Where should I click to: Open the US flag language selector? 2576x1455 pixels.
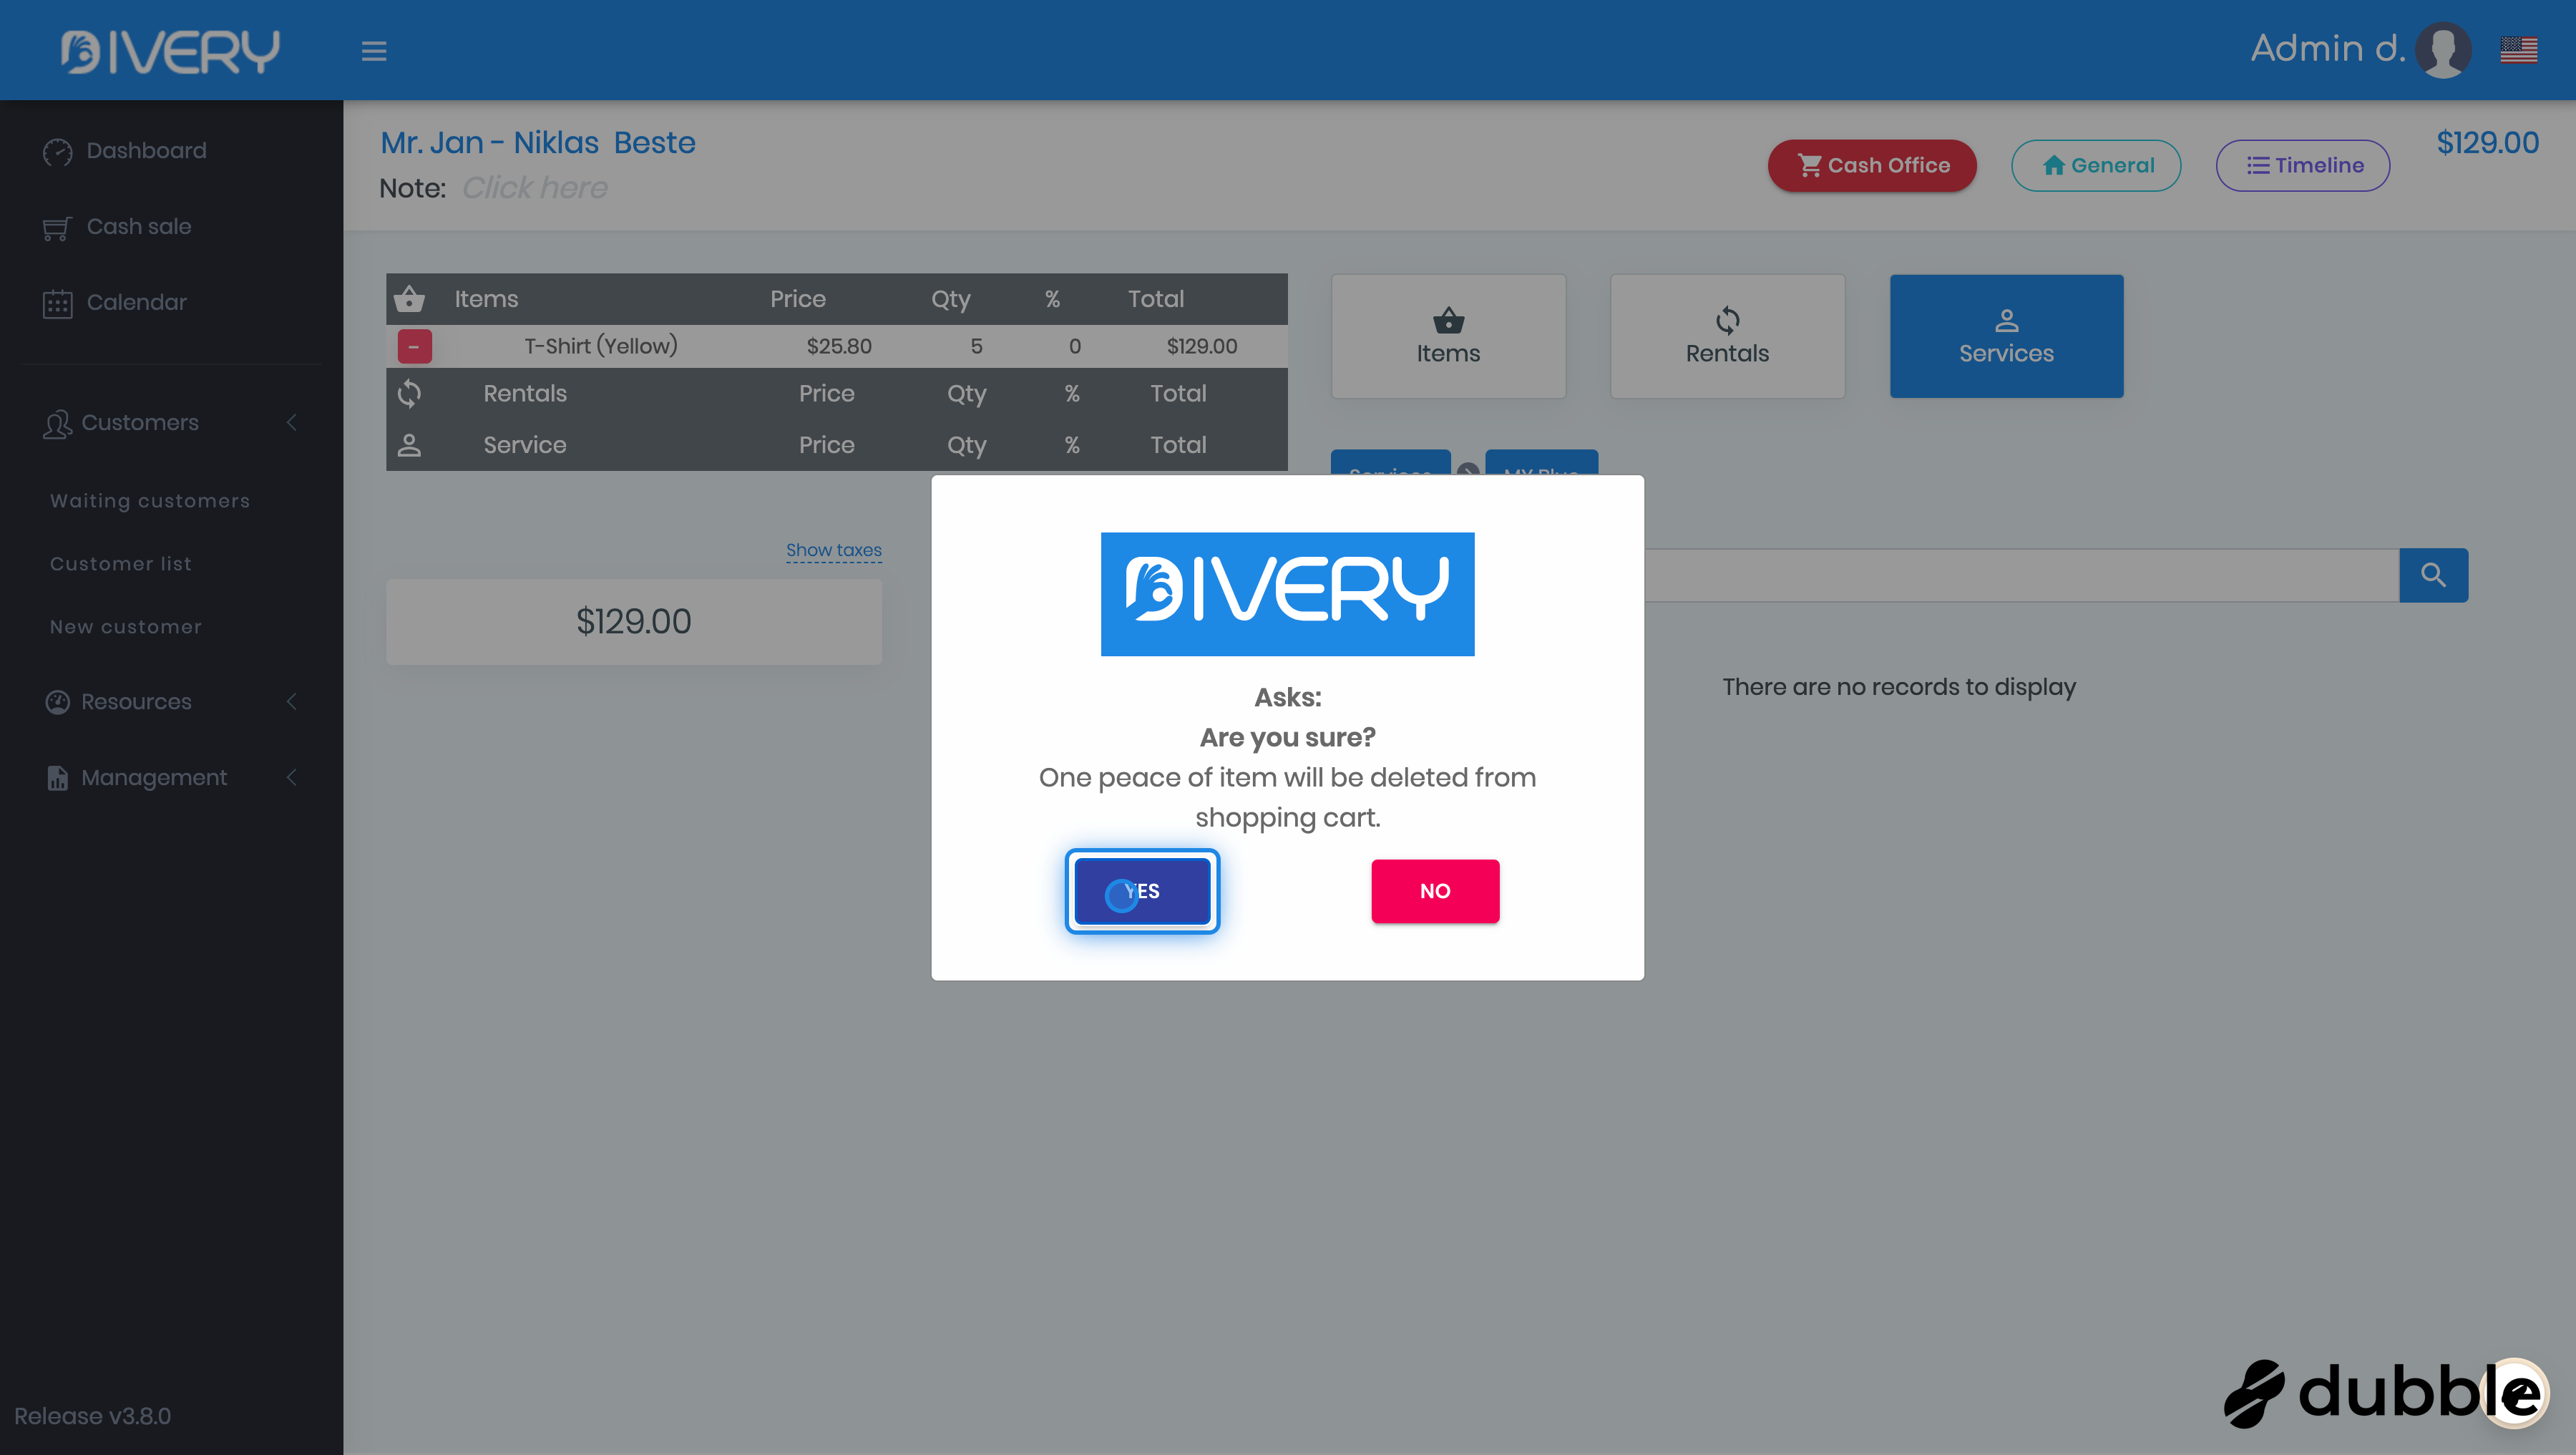click(2518, 49)
